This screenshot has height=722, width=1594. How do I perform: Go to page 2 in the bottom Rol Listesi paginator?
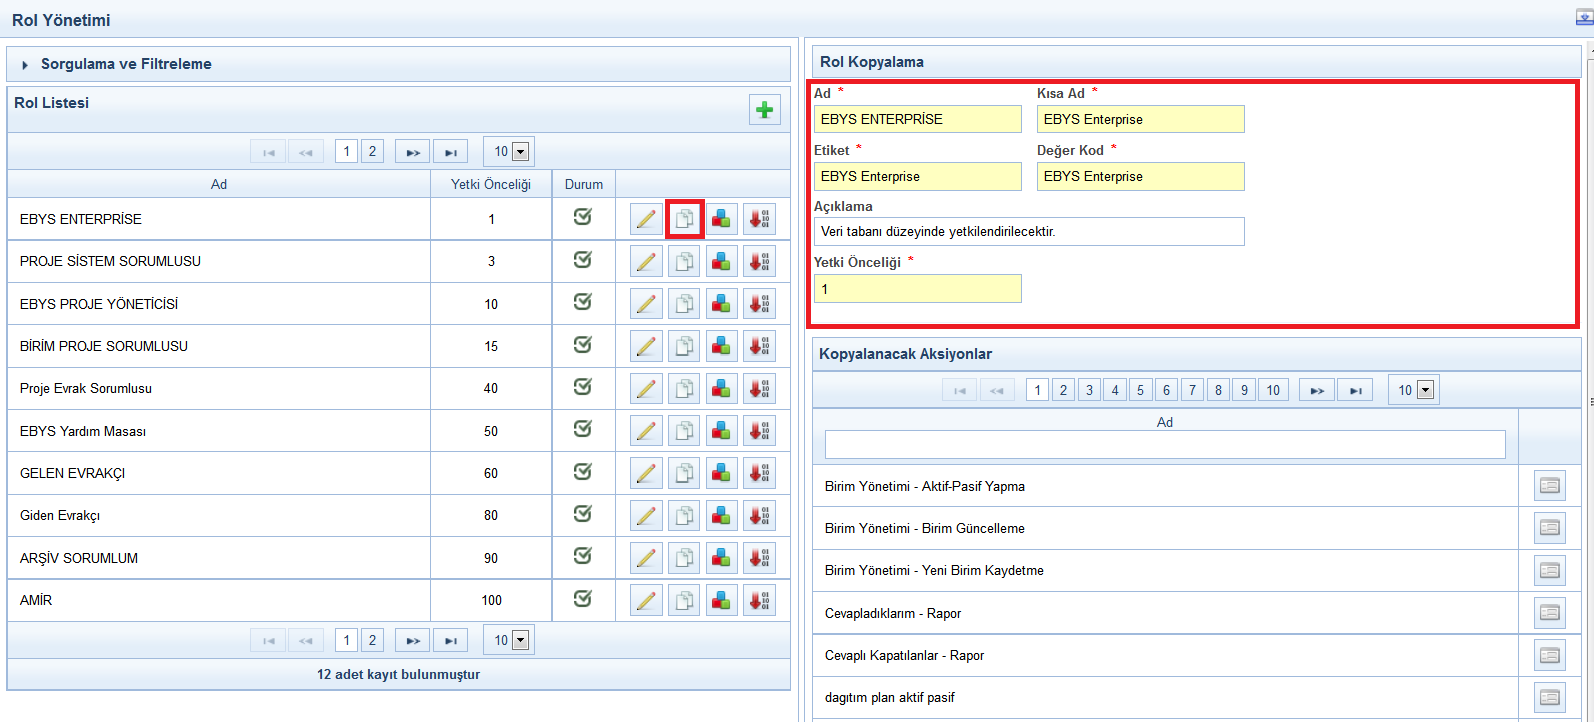[372, 640]
